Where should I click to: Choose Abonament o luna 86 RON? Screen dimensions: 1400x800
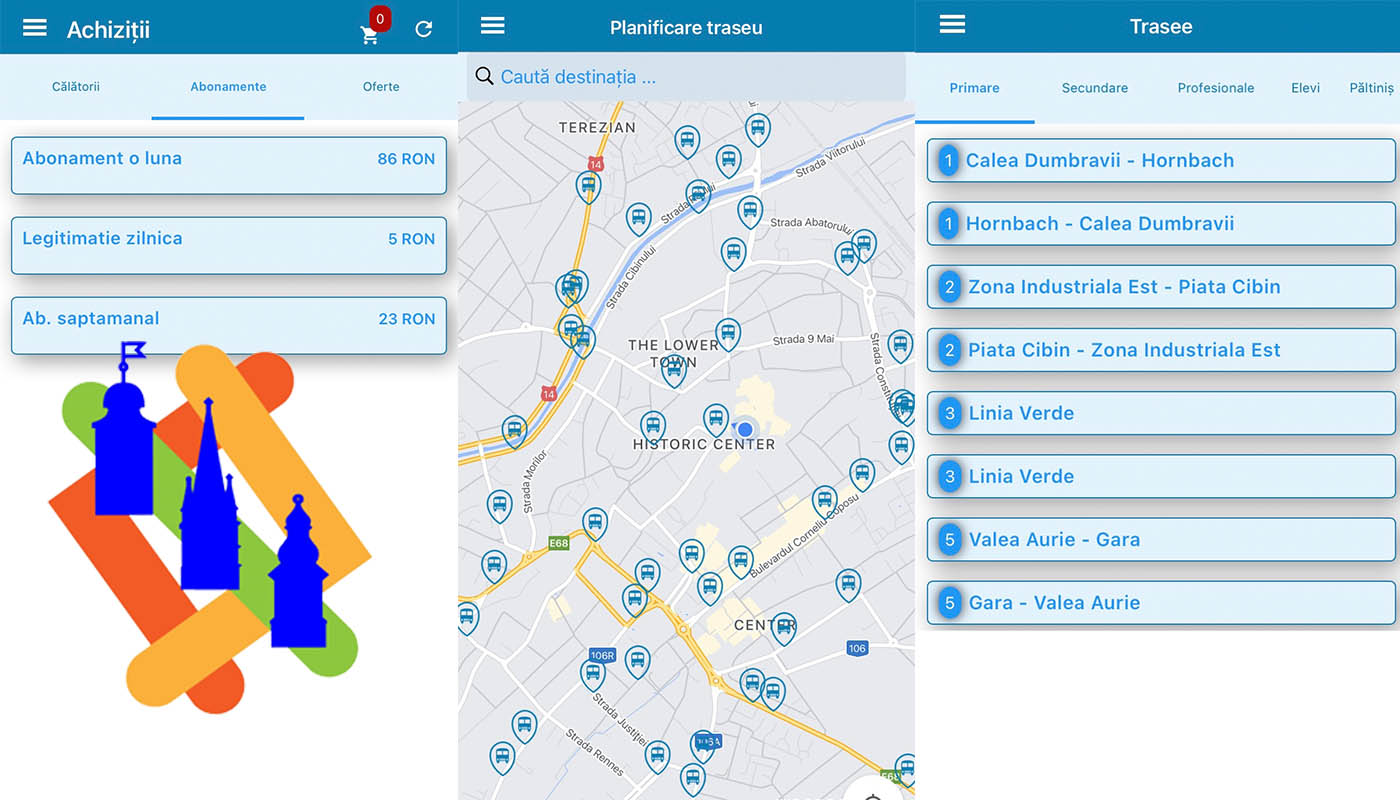click(x=228, y=165)
